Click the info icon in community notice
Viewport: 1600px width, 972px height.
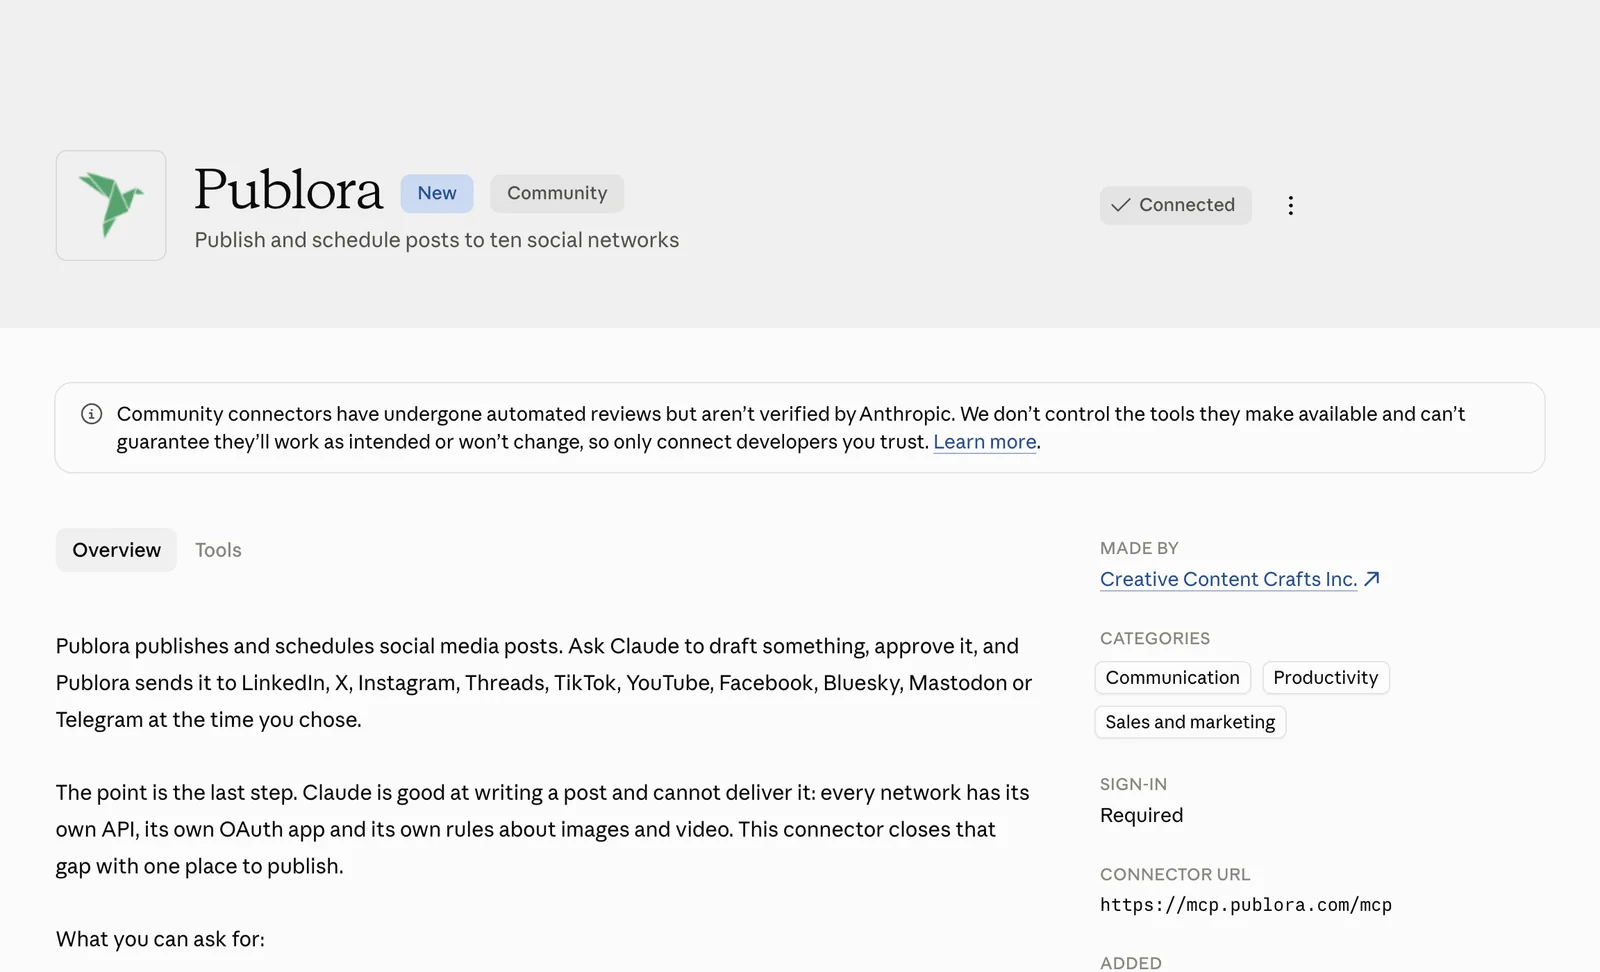(x=91, y=414)
